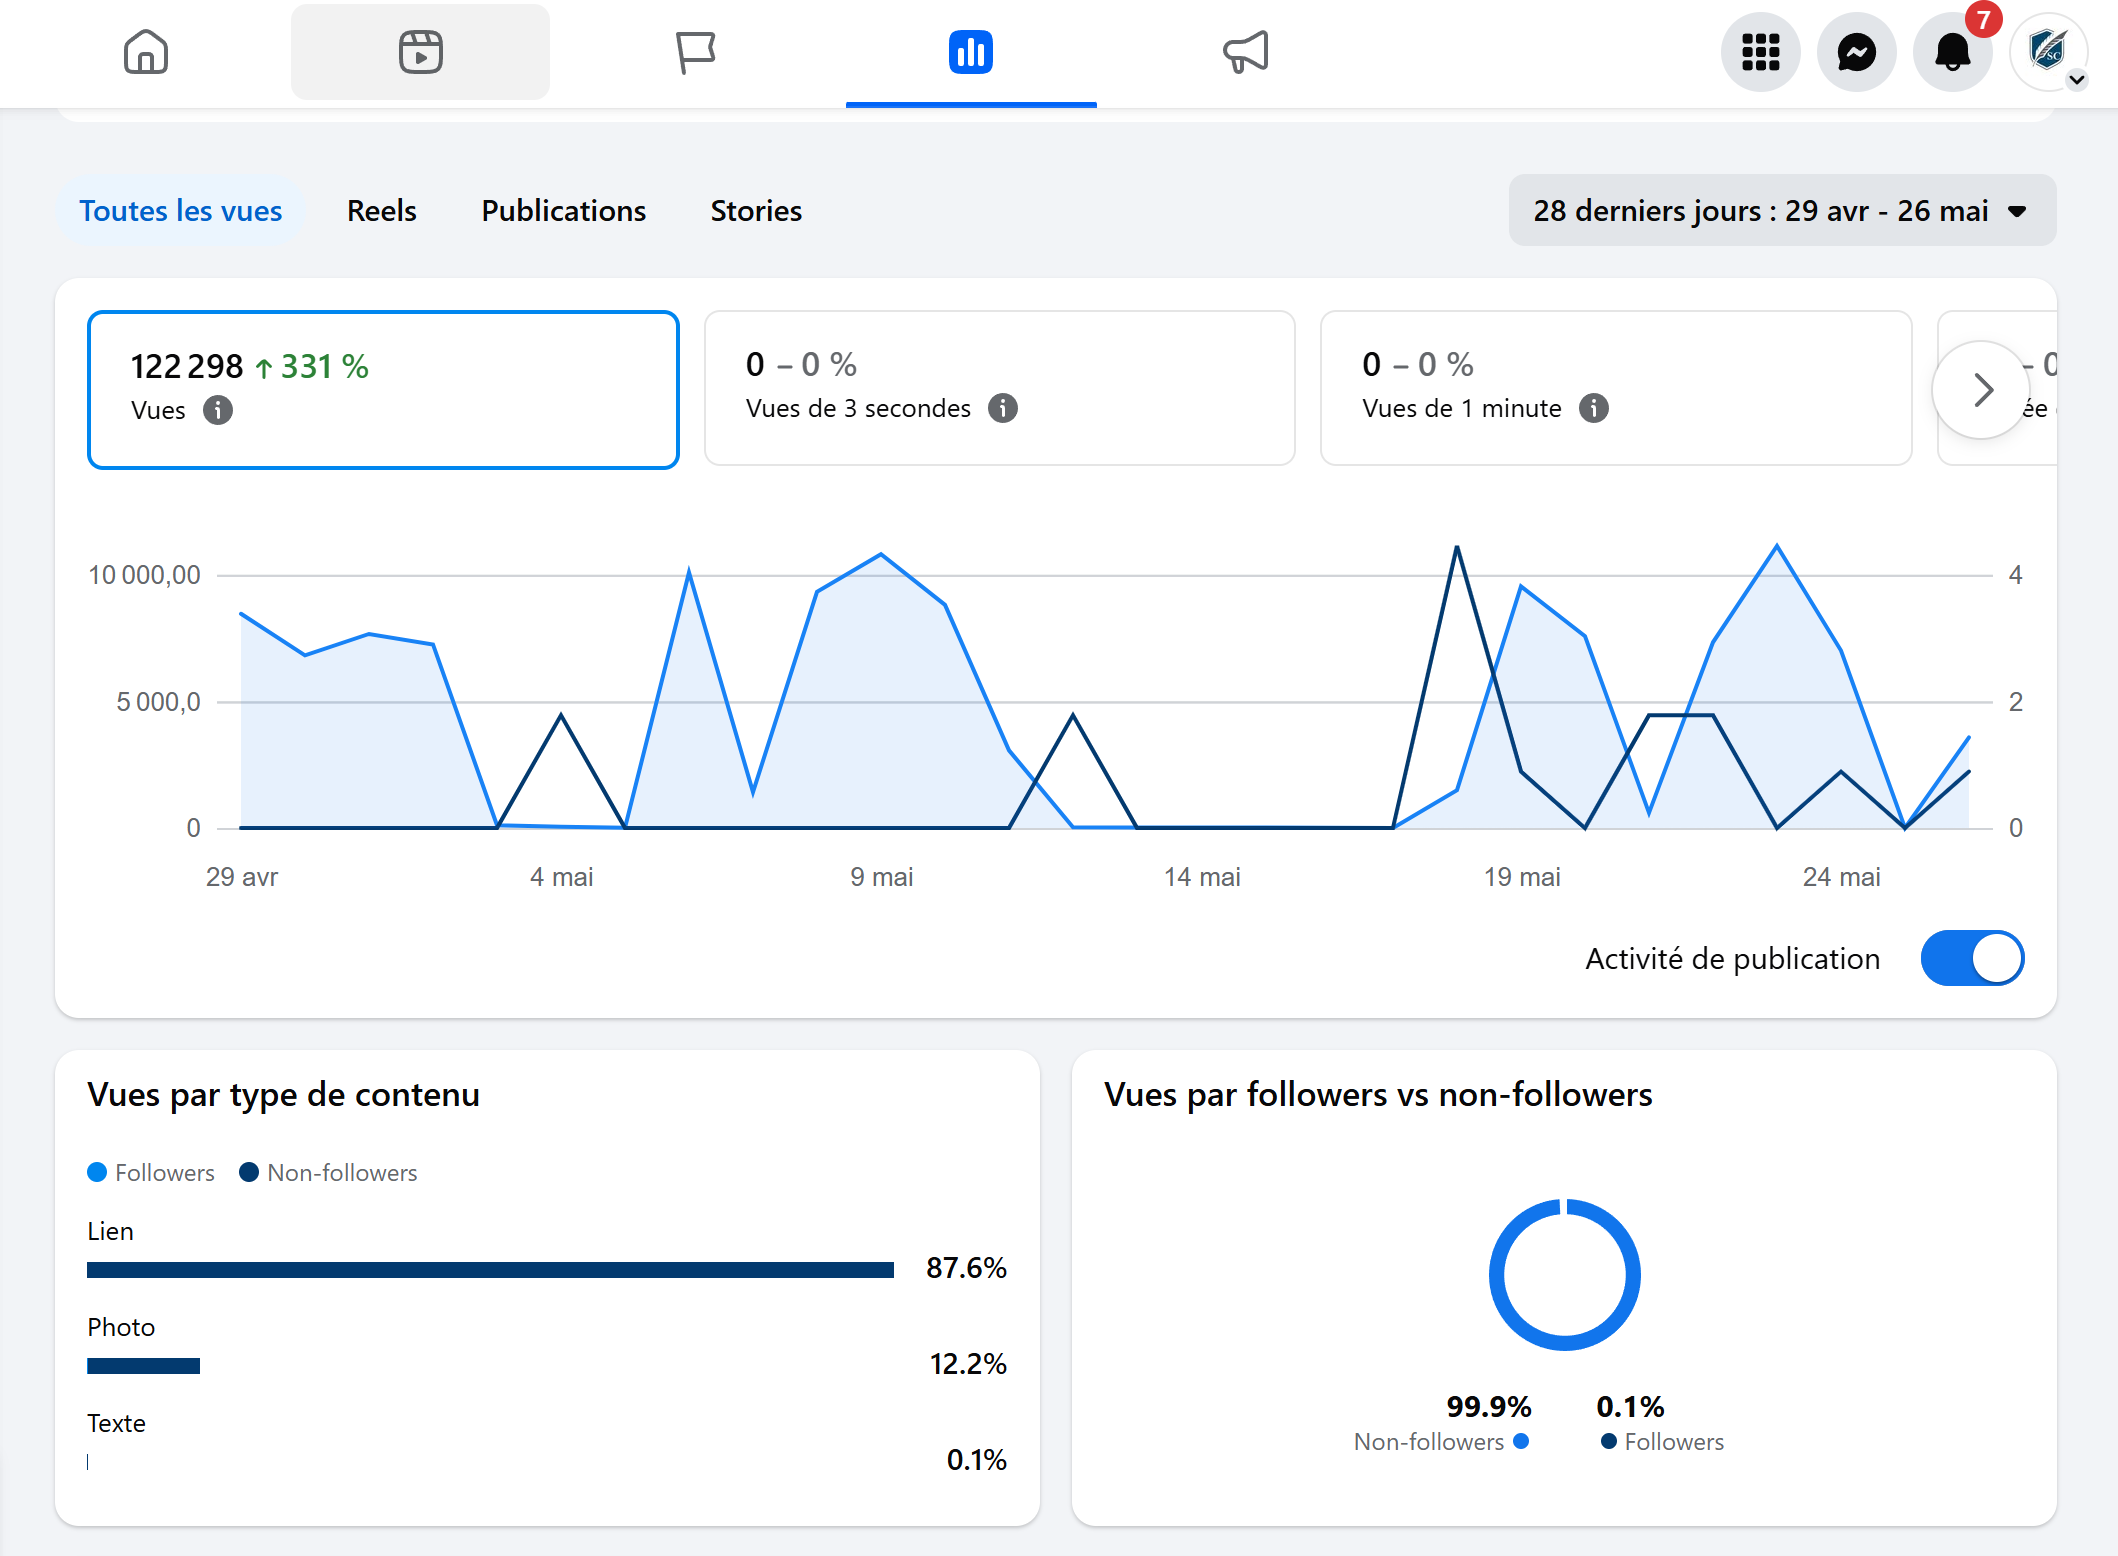Click the Non-followers legend in content type card

pos(329,1172)
